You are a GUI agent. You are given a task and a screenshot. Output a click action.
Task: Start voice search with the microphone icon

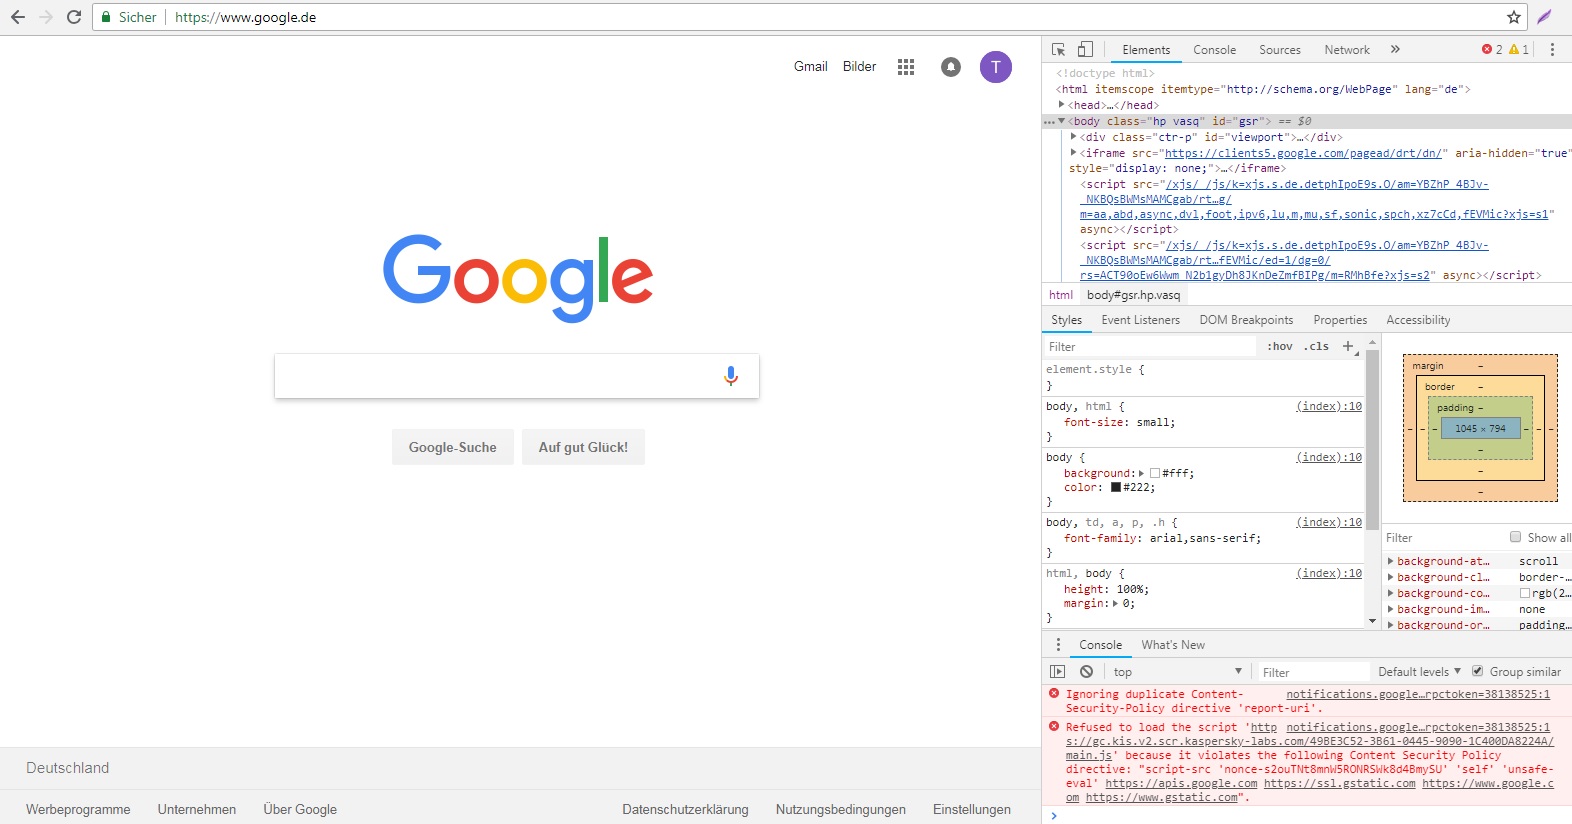click(x=731, y=376)
